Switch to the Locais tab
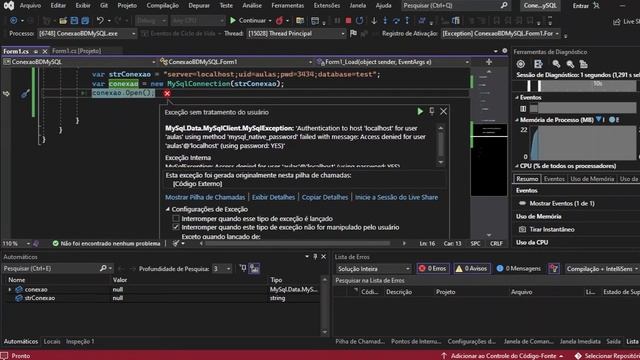The width and height of the screenshot is (640, 360). tap(52, 341)
